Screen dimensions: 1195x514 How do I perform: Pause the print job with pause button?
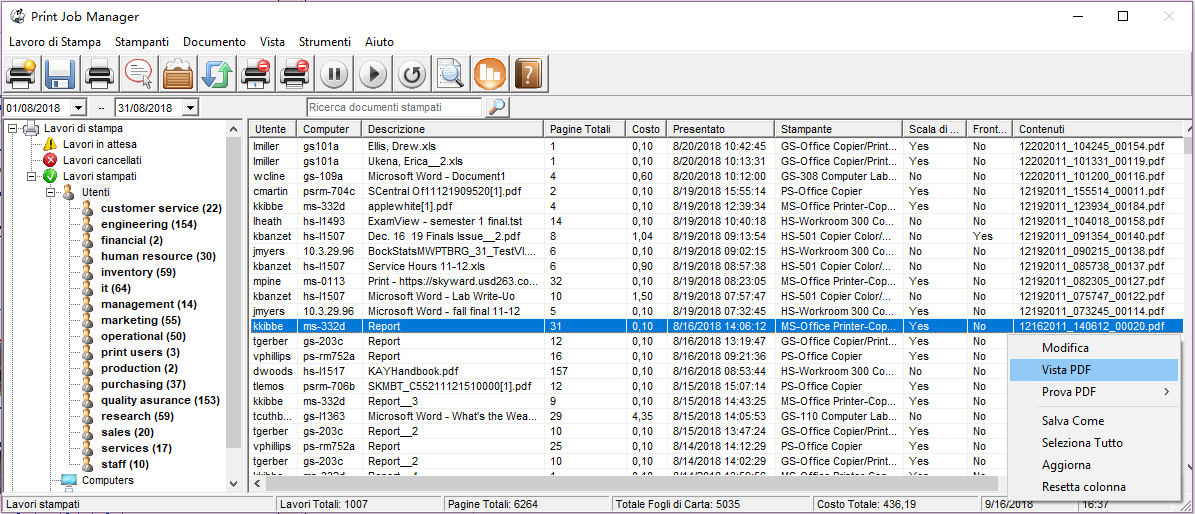point(334,75)
